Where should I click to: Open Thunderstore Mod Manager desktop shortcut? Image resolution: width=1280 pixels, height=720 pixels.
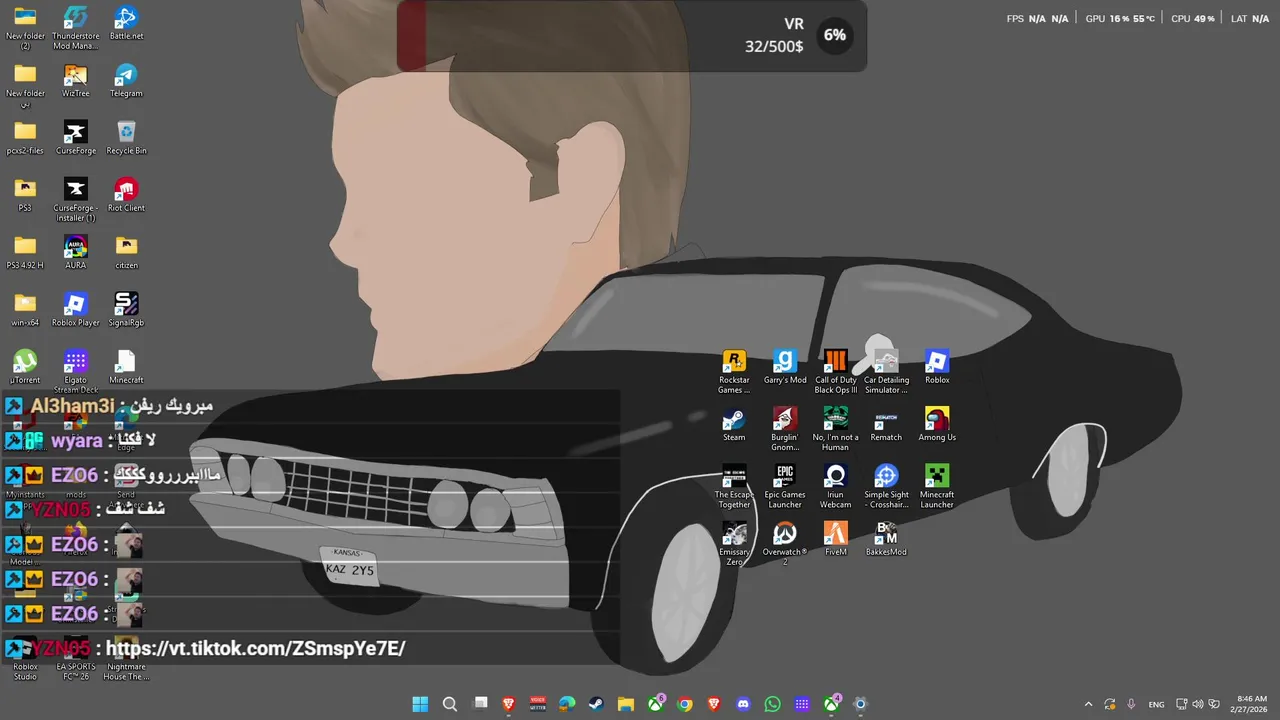point(75,27)
